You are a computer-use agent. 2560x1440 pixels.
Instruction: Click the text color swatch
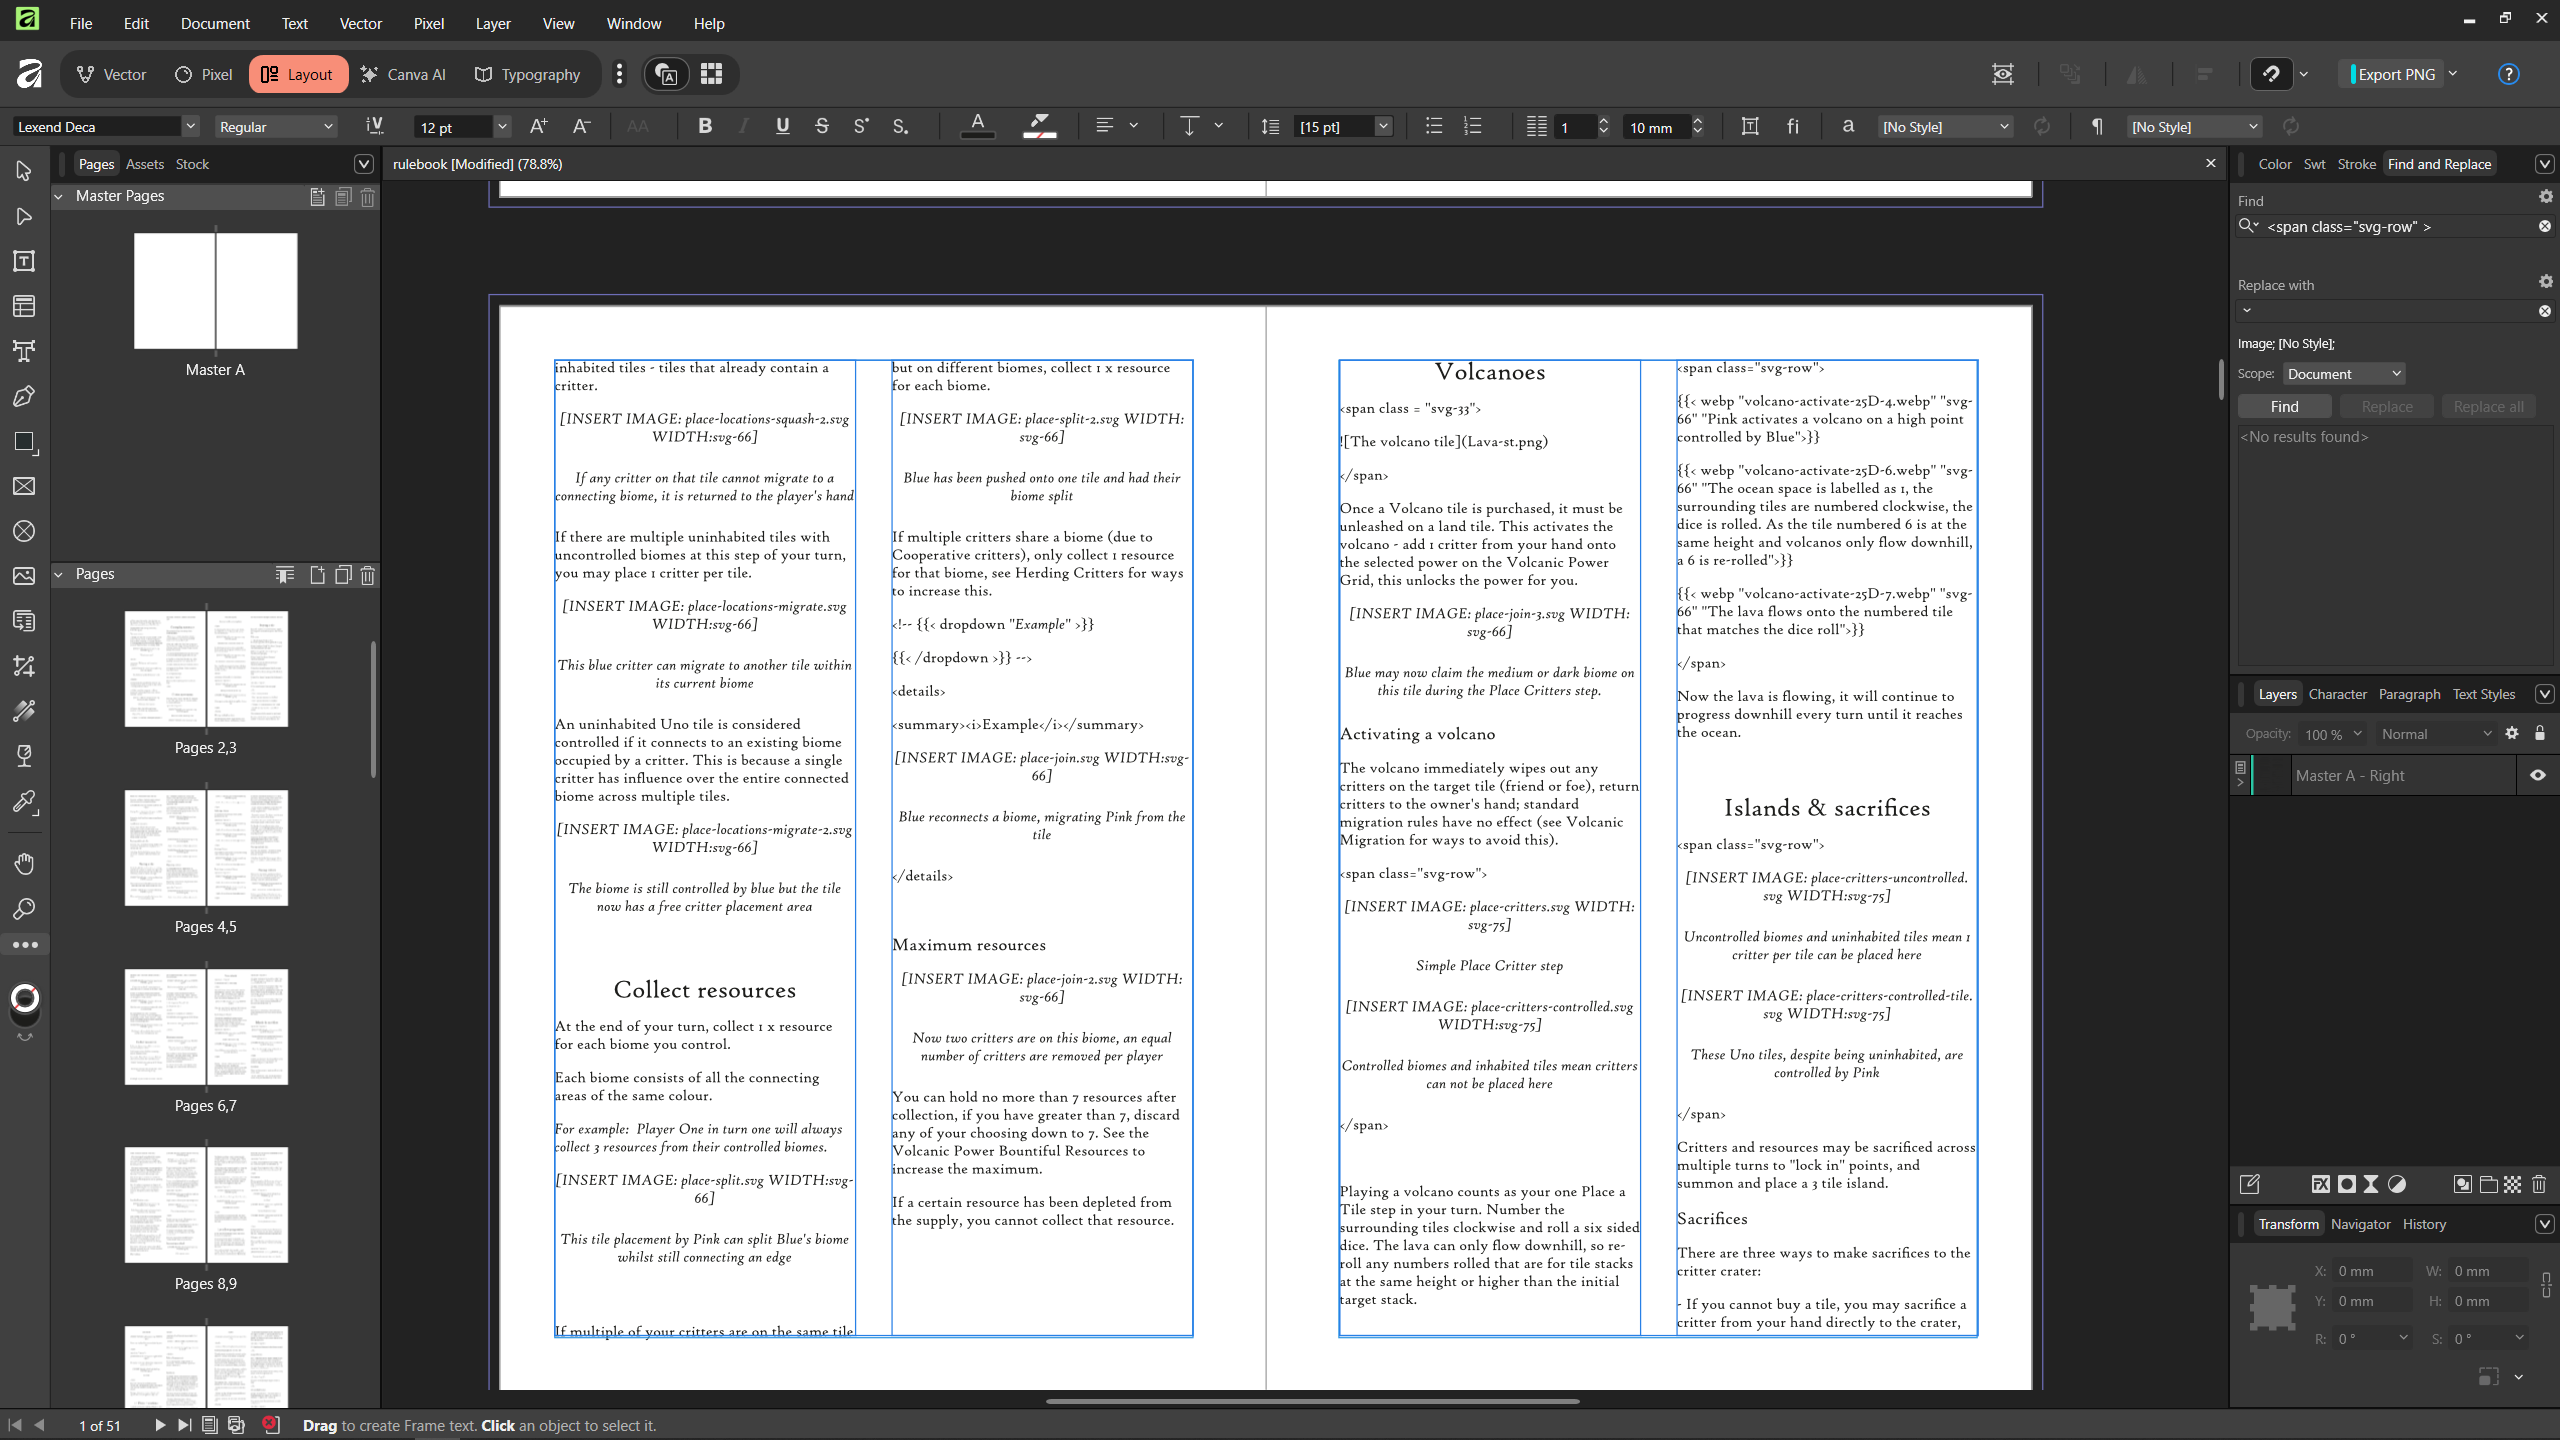click(977, 126)
